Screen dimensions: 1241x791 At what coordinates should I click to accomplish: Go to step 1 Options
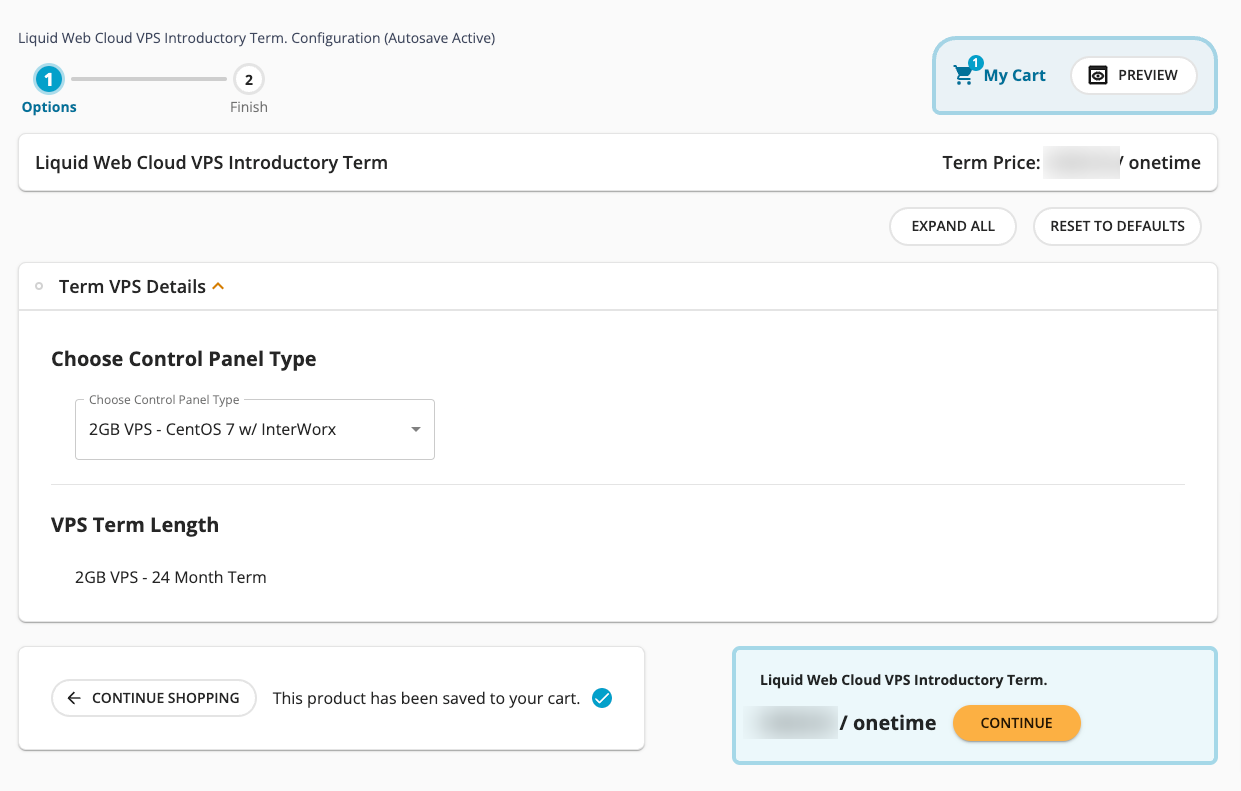tap(48, 79)
